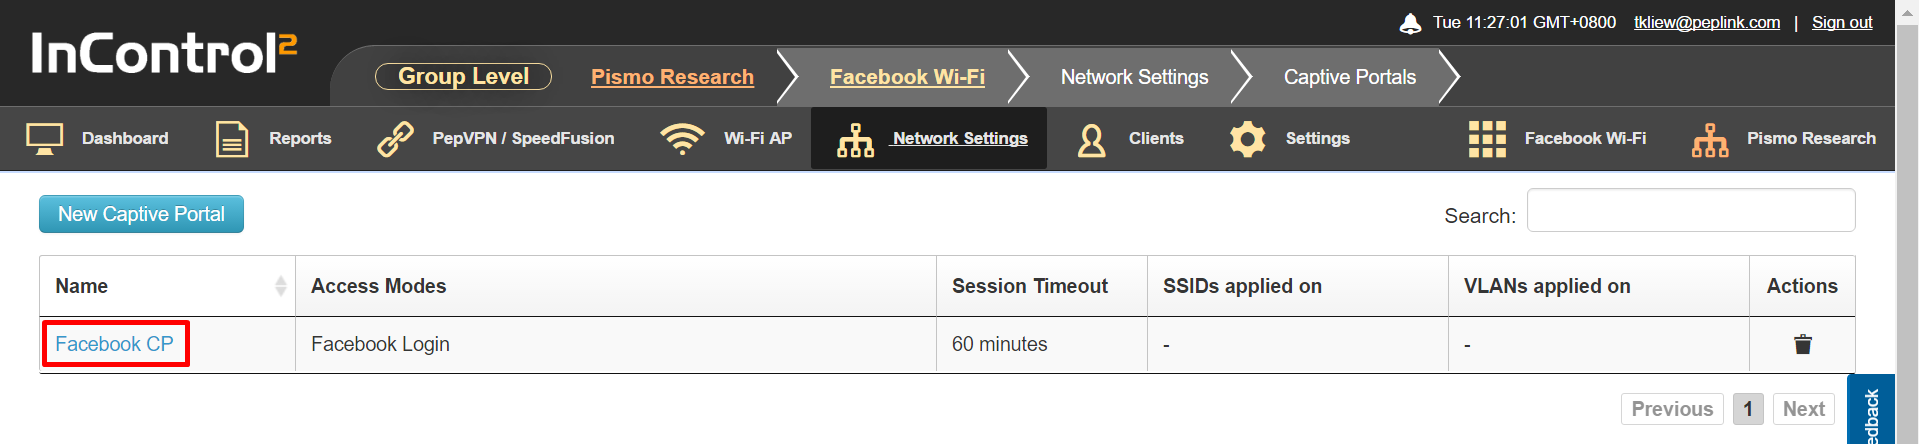This screenshot has width=1919, height=444.
Task: Click the New Captive Portal button
Action: pyautogui.click(x=141, y=214)
